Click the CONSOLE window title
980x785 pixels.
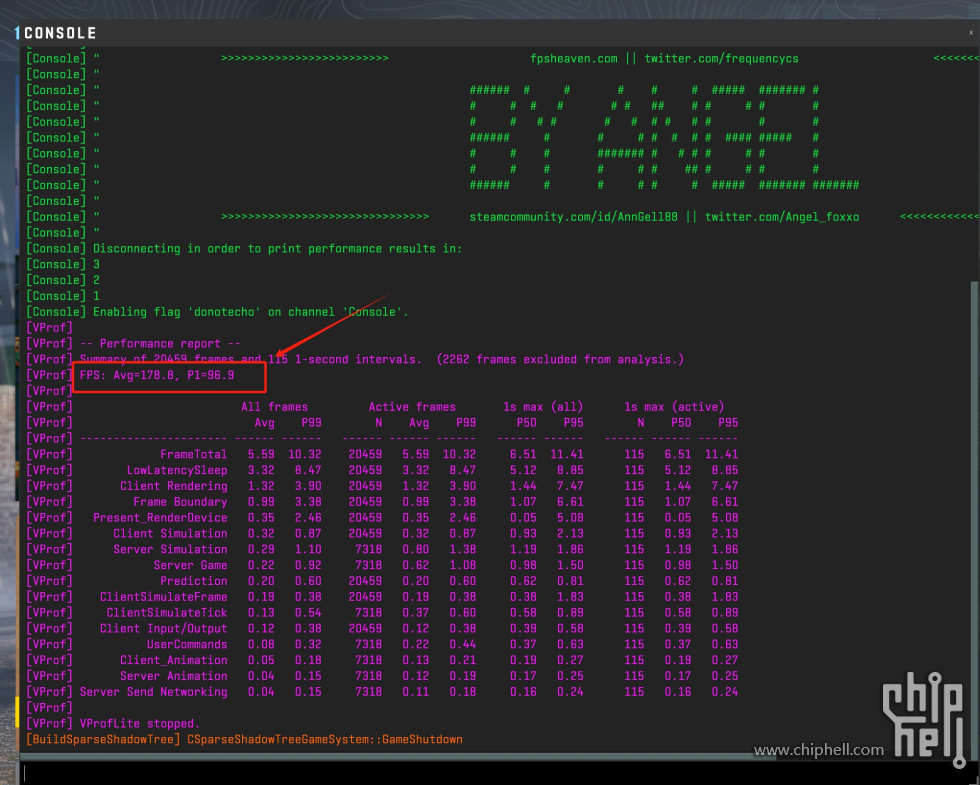[60, 33]
